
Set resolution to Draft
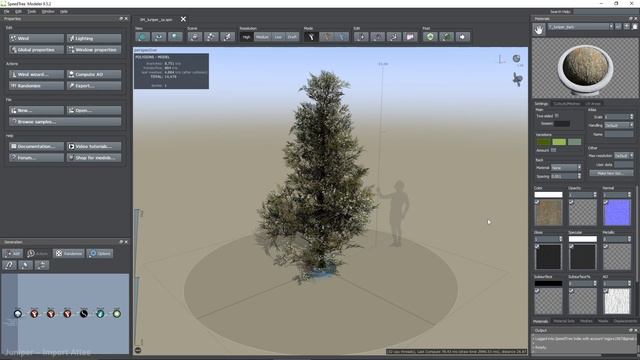pos(292,37)
